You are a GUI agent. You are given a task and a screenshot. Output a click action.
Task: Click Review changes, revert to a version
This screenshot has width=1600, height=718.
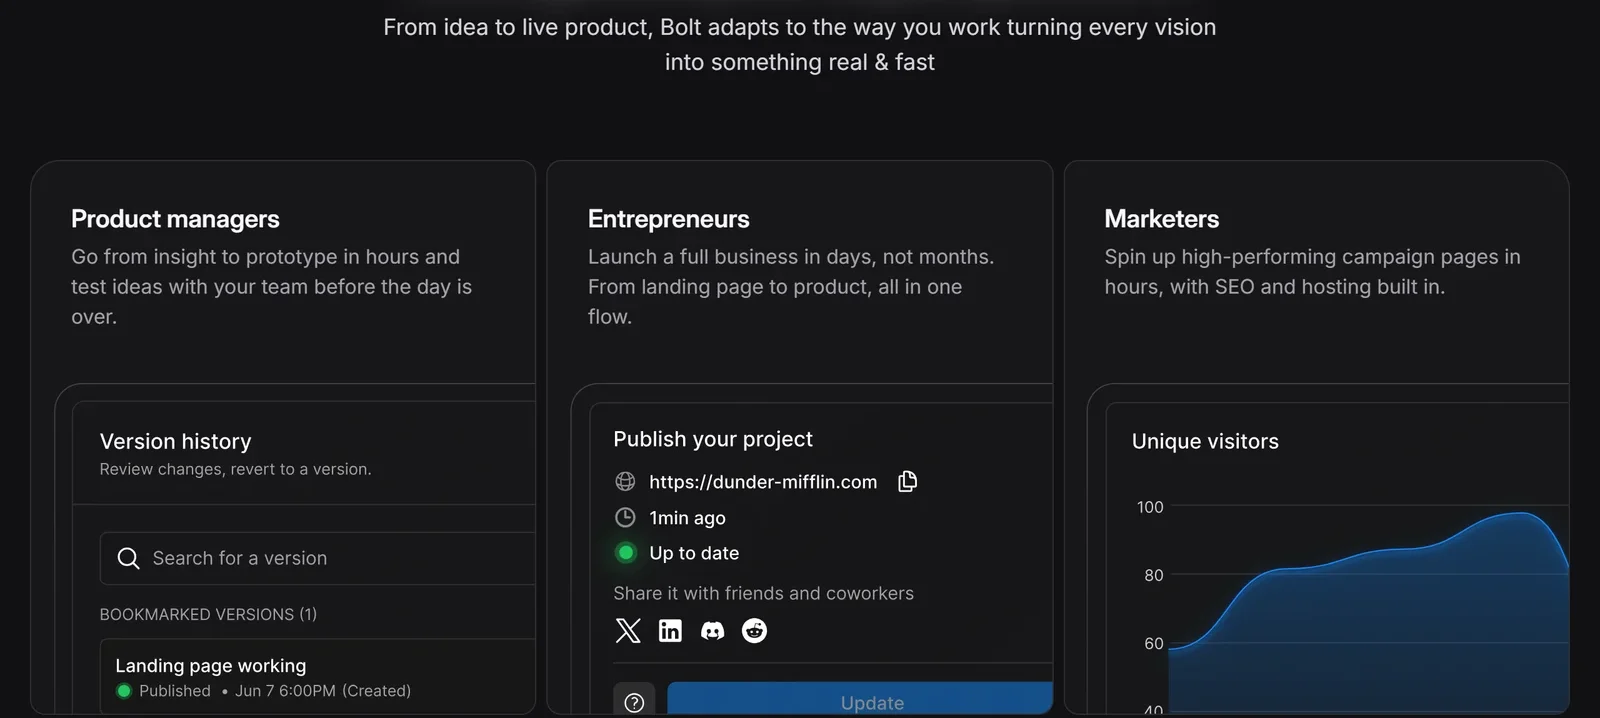click(235, 469)
